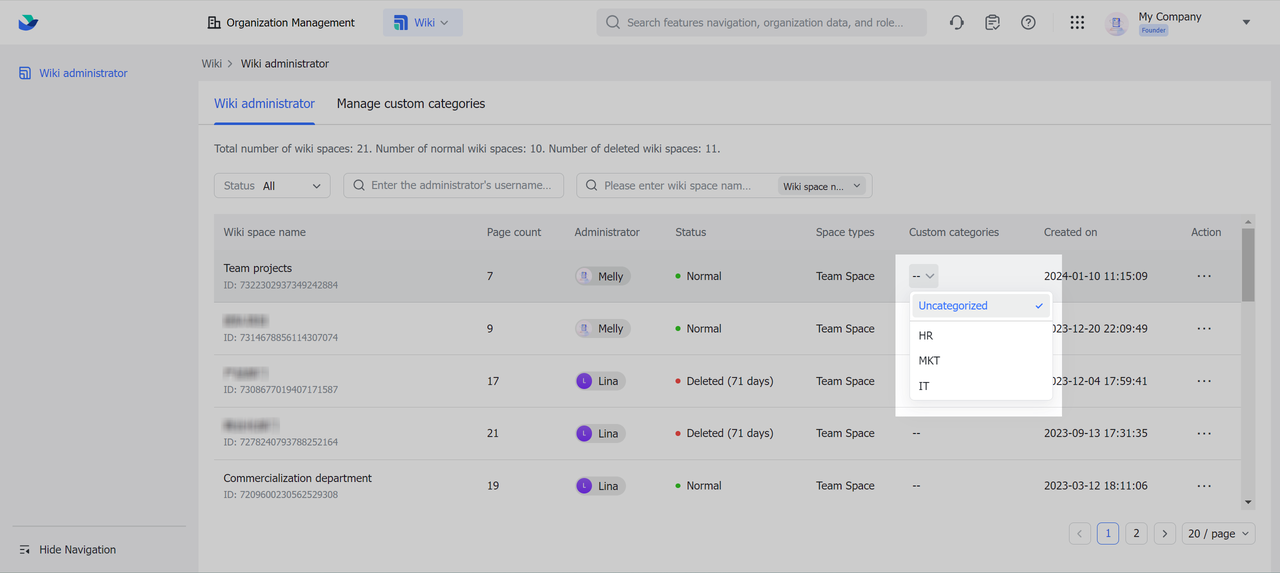This screenshot has width=1280, height=573.
Task: Click the My Company profile avatar
Action: click(x=1117, y=23)
